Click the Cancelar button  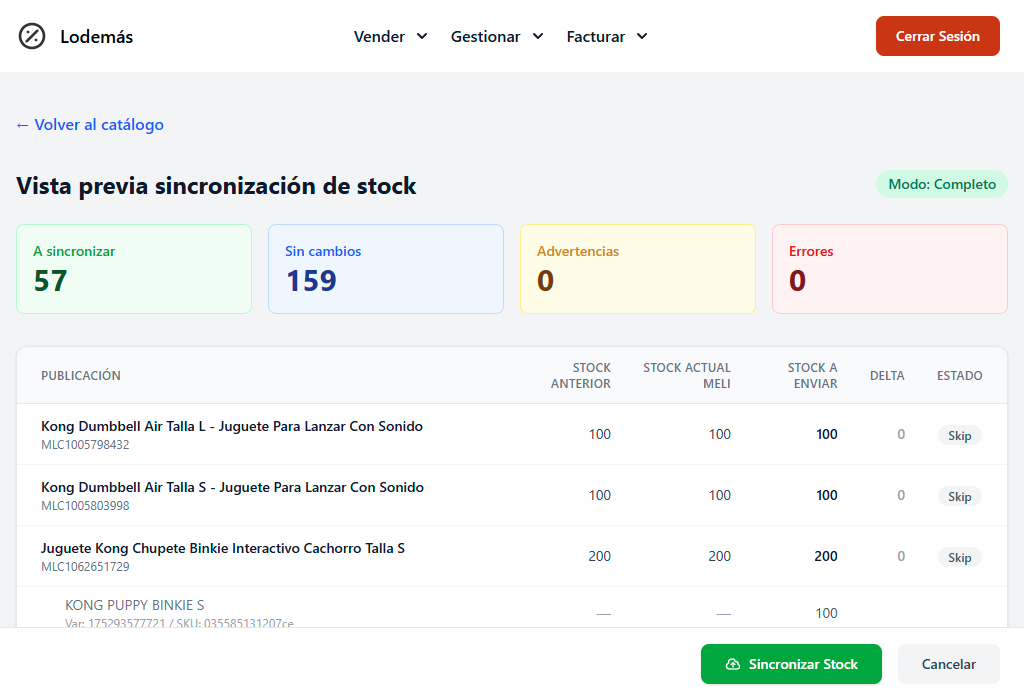click(x=948, y=664)
